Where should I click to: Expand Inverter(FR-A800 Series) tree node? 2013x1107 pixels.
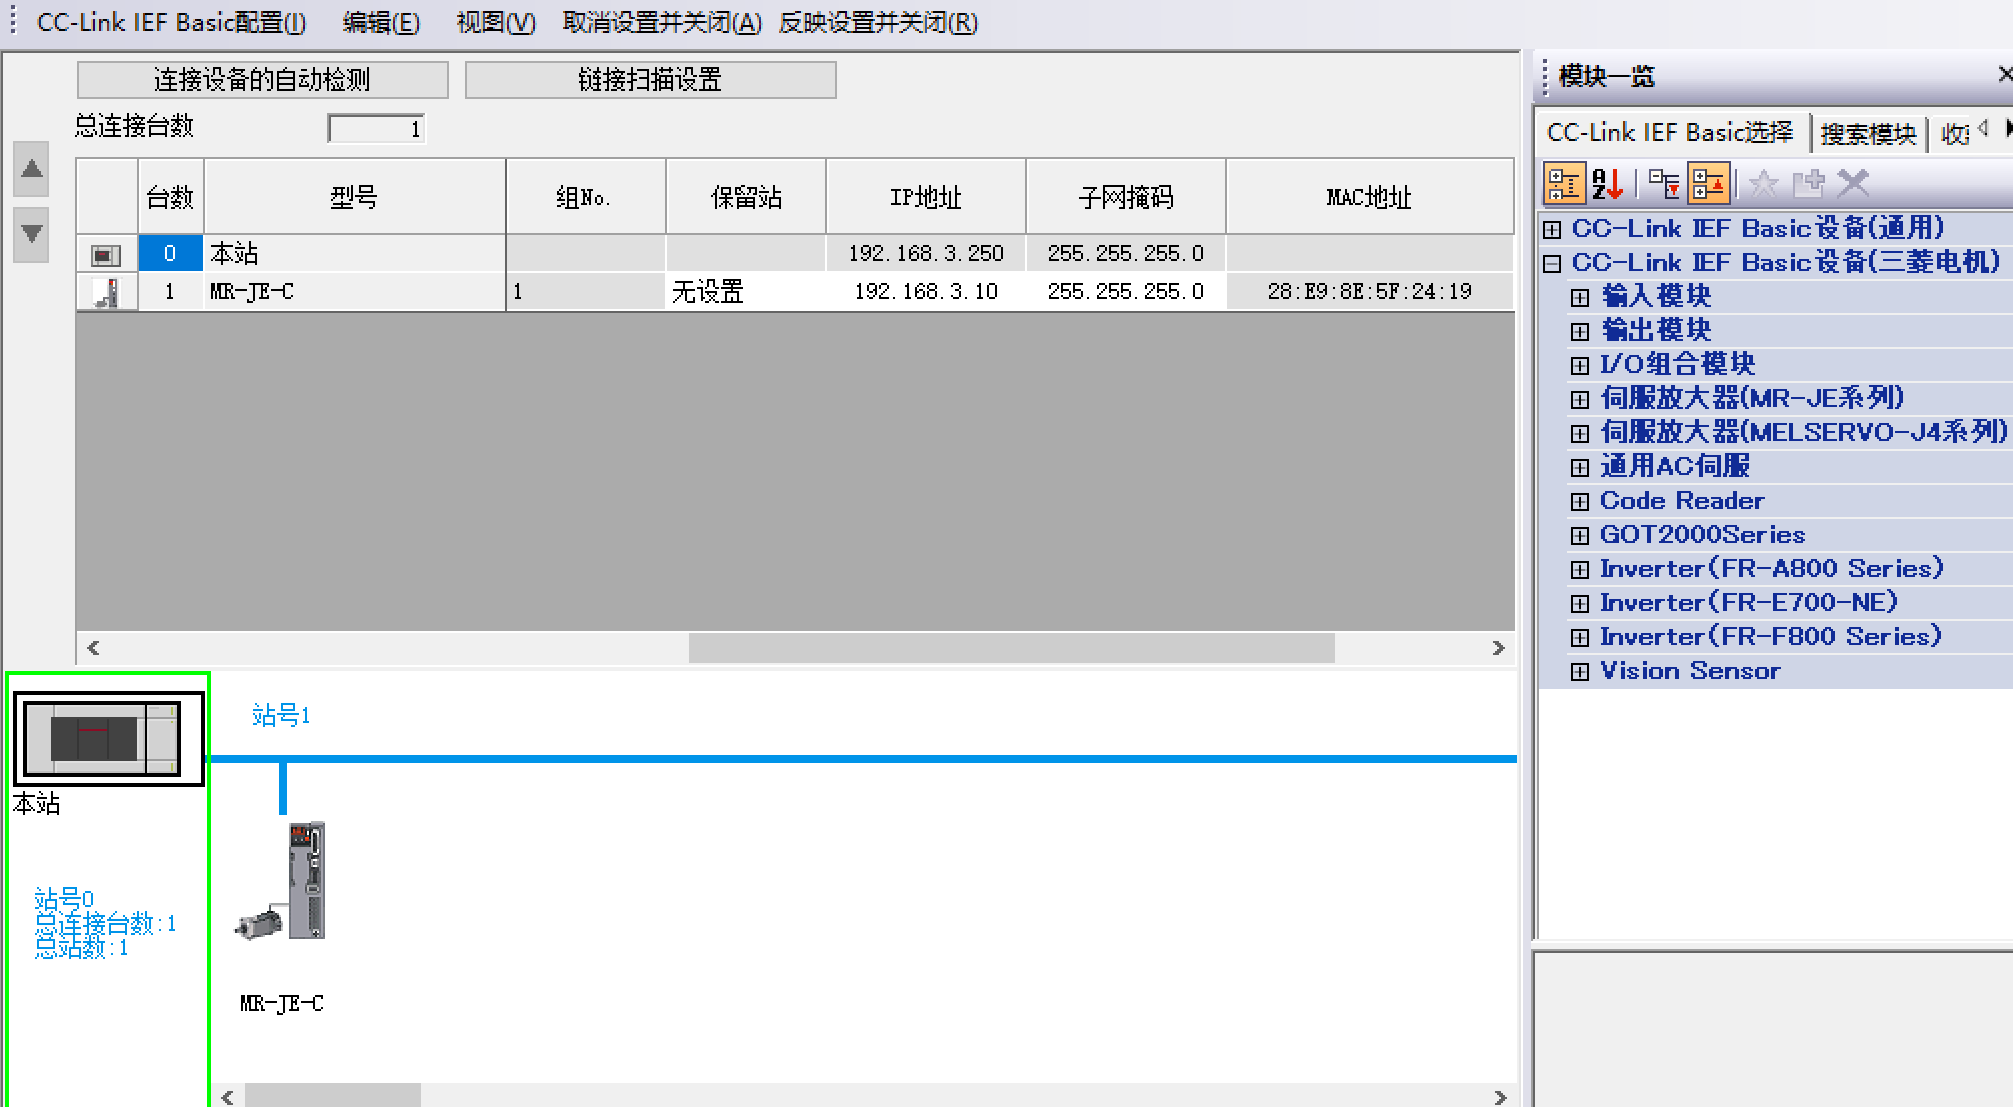1580,569
